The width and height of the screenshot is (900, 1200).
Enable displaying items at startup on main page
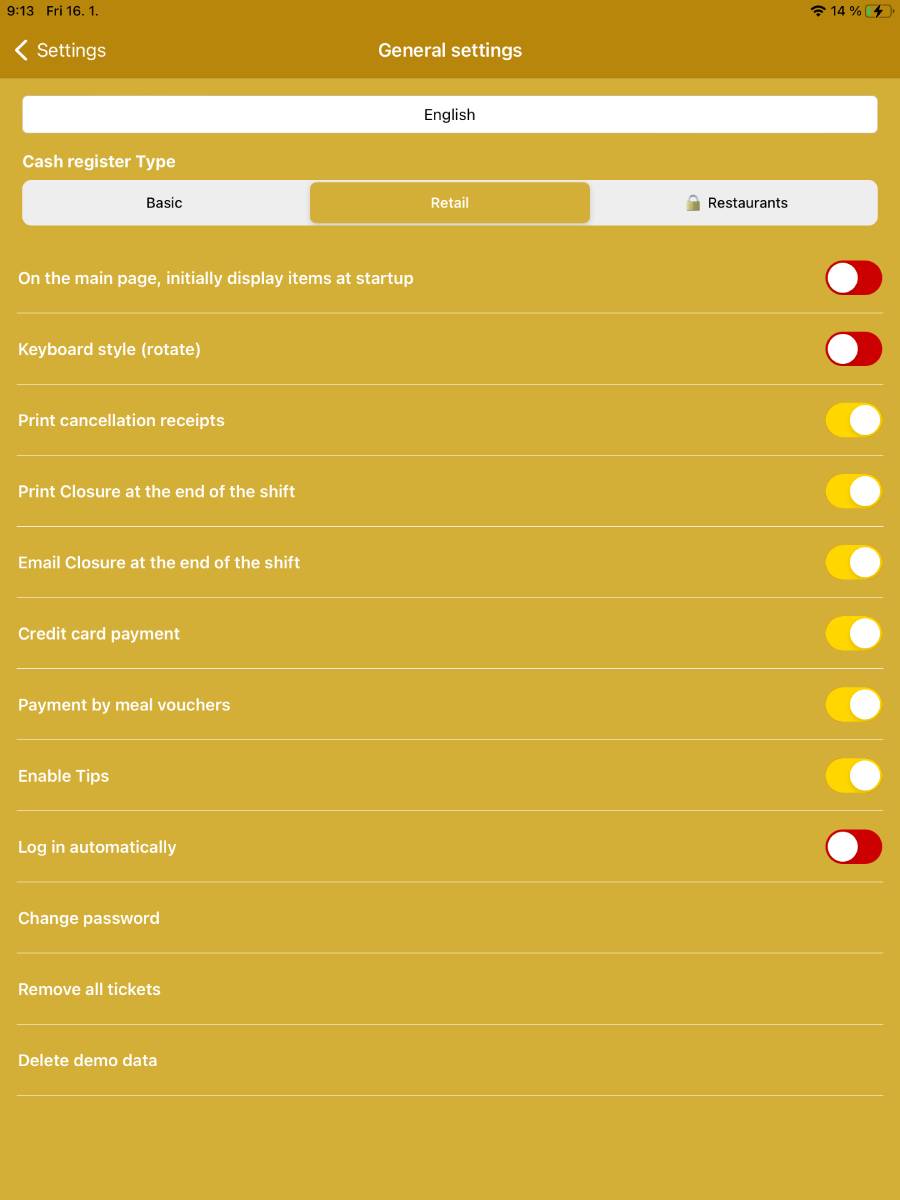click(853, 278)
